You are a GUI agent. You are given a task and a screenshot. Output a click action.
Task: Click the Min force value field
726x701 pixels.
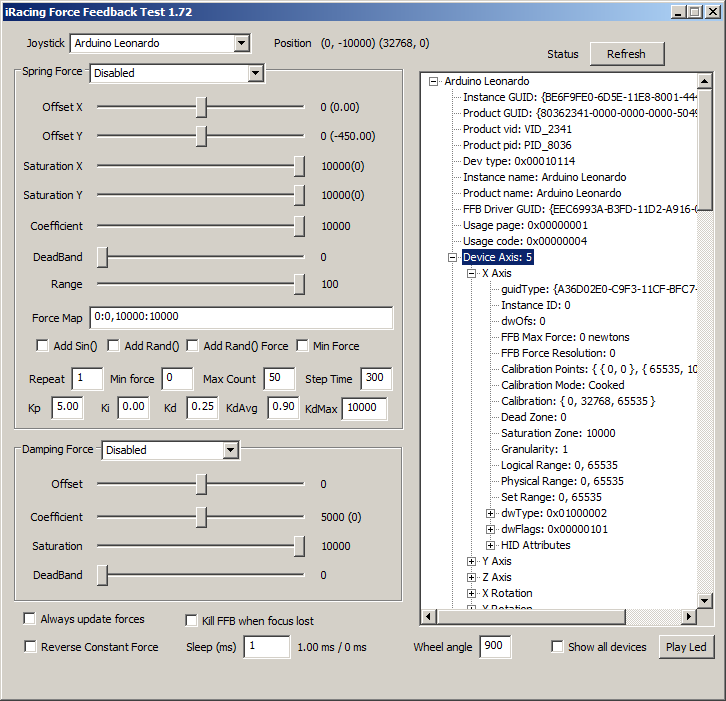coord(177,379)
